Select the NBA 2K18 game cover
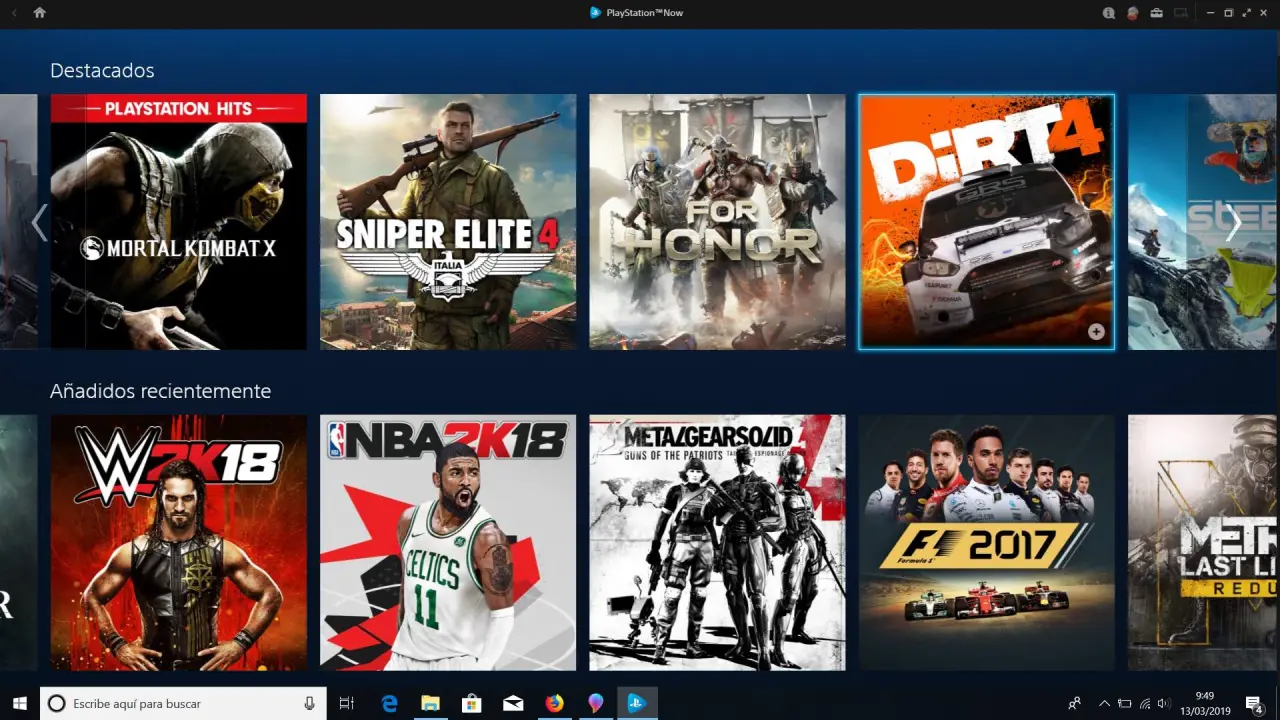 pos(448,542)
